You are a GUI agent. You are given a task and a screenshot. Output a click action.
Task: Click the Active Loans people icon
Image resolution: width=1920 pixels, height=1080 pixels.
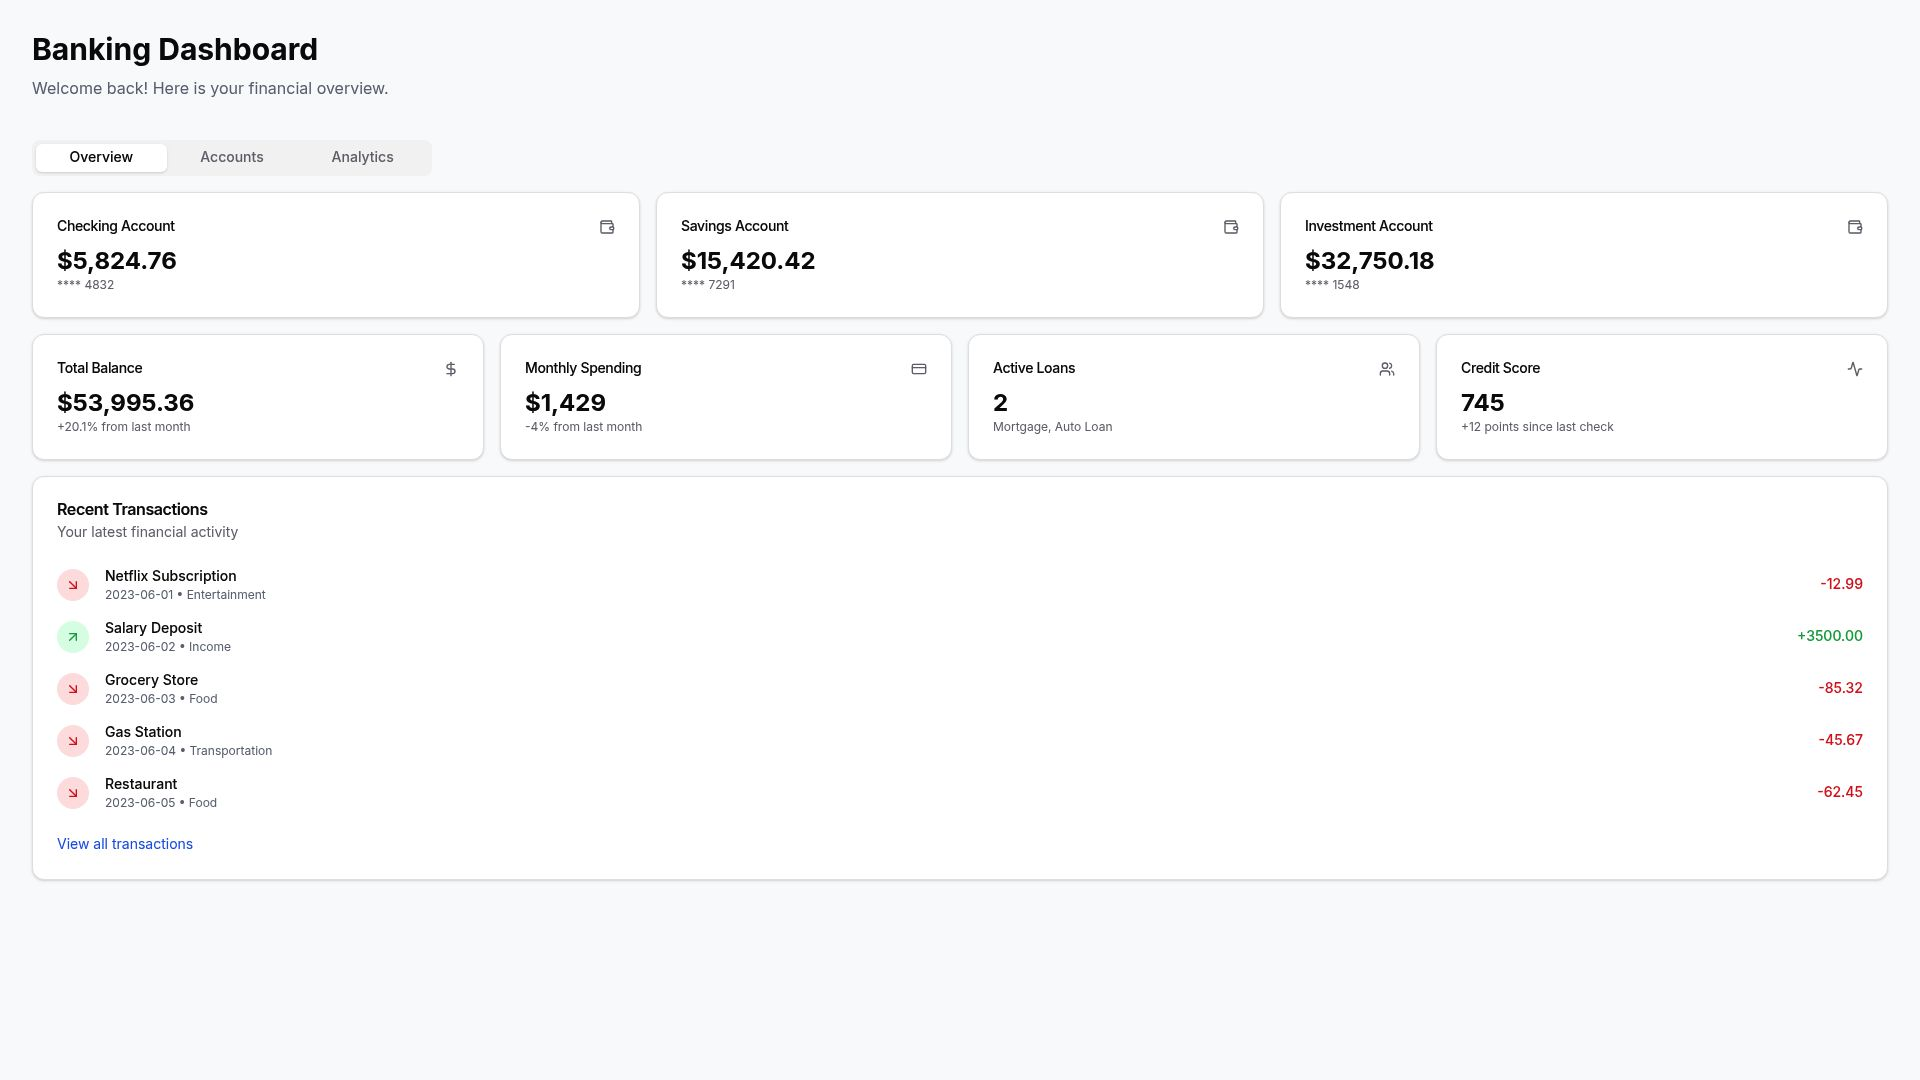point(1387,369)
